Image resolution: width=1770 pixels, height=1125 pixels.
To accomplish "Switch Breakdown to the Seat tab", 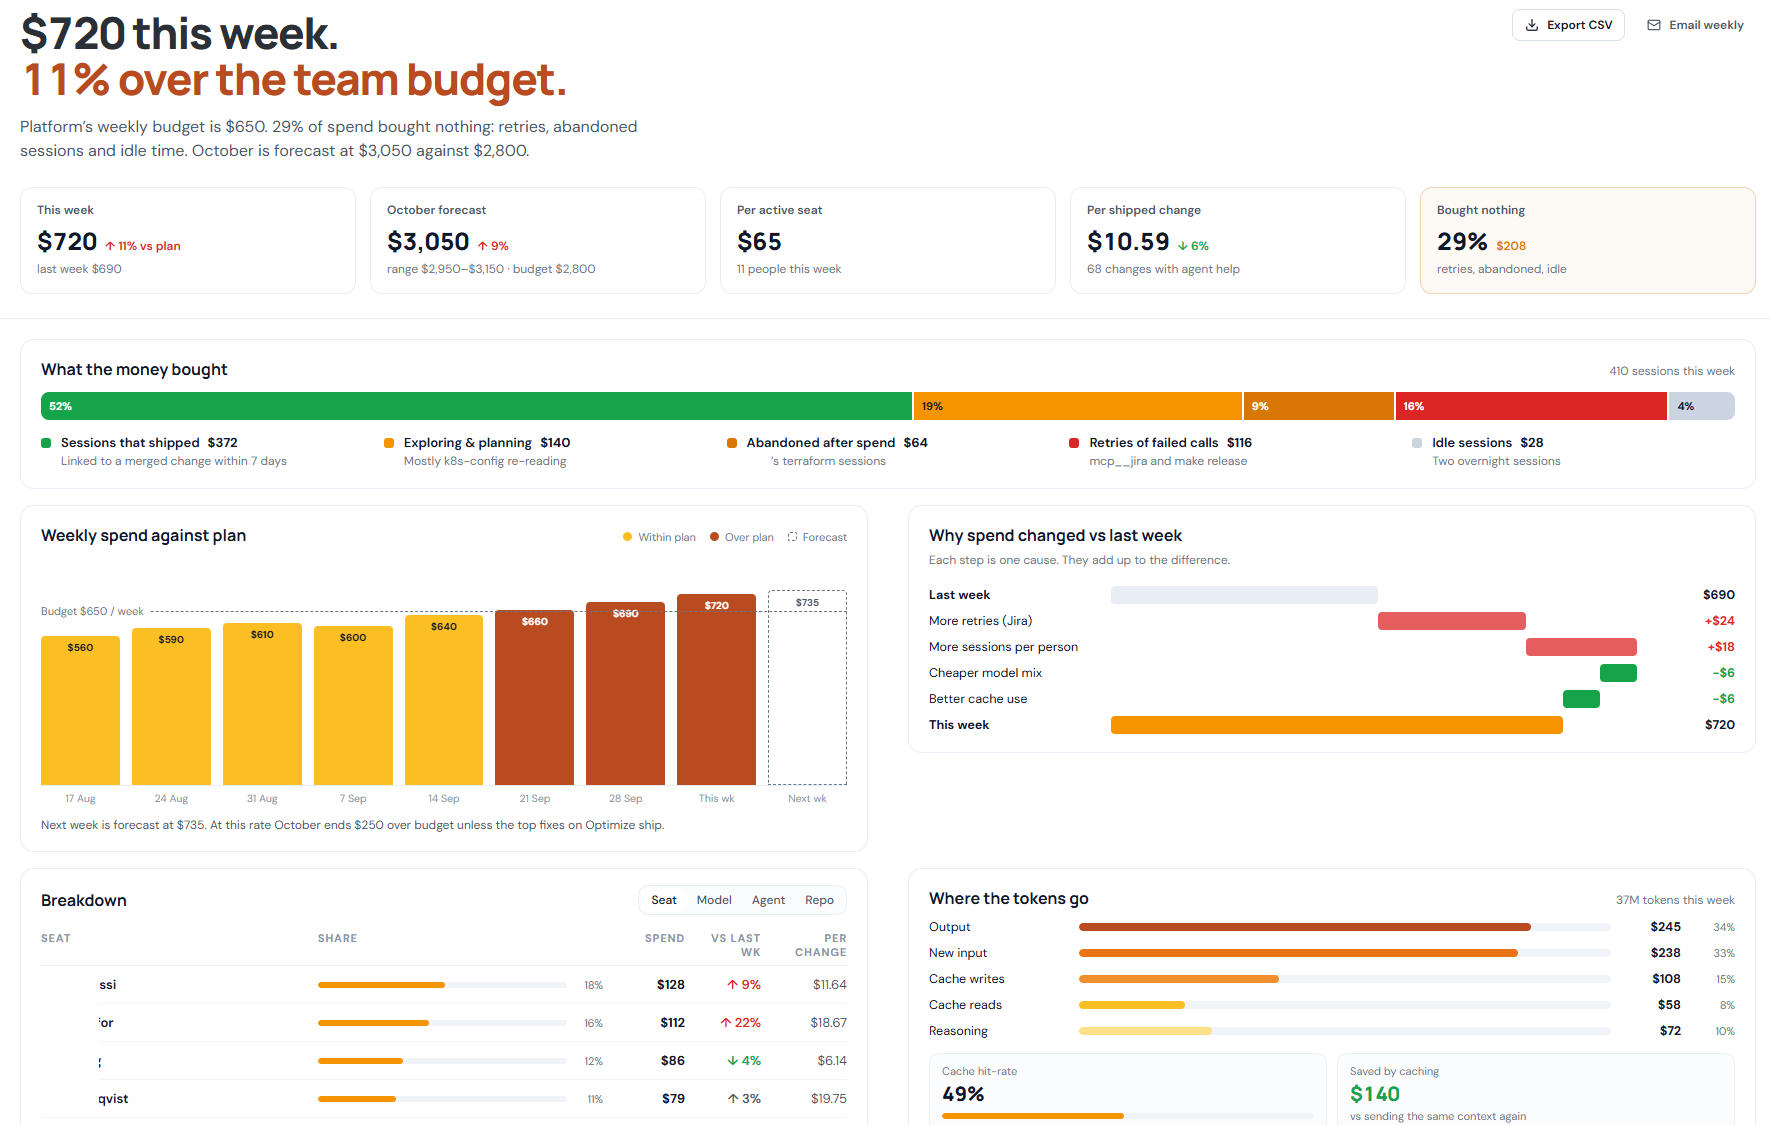I will click(x=664, y=900).
